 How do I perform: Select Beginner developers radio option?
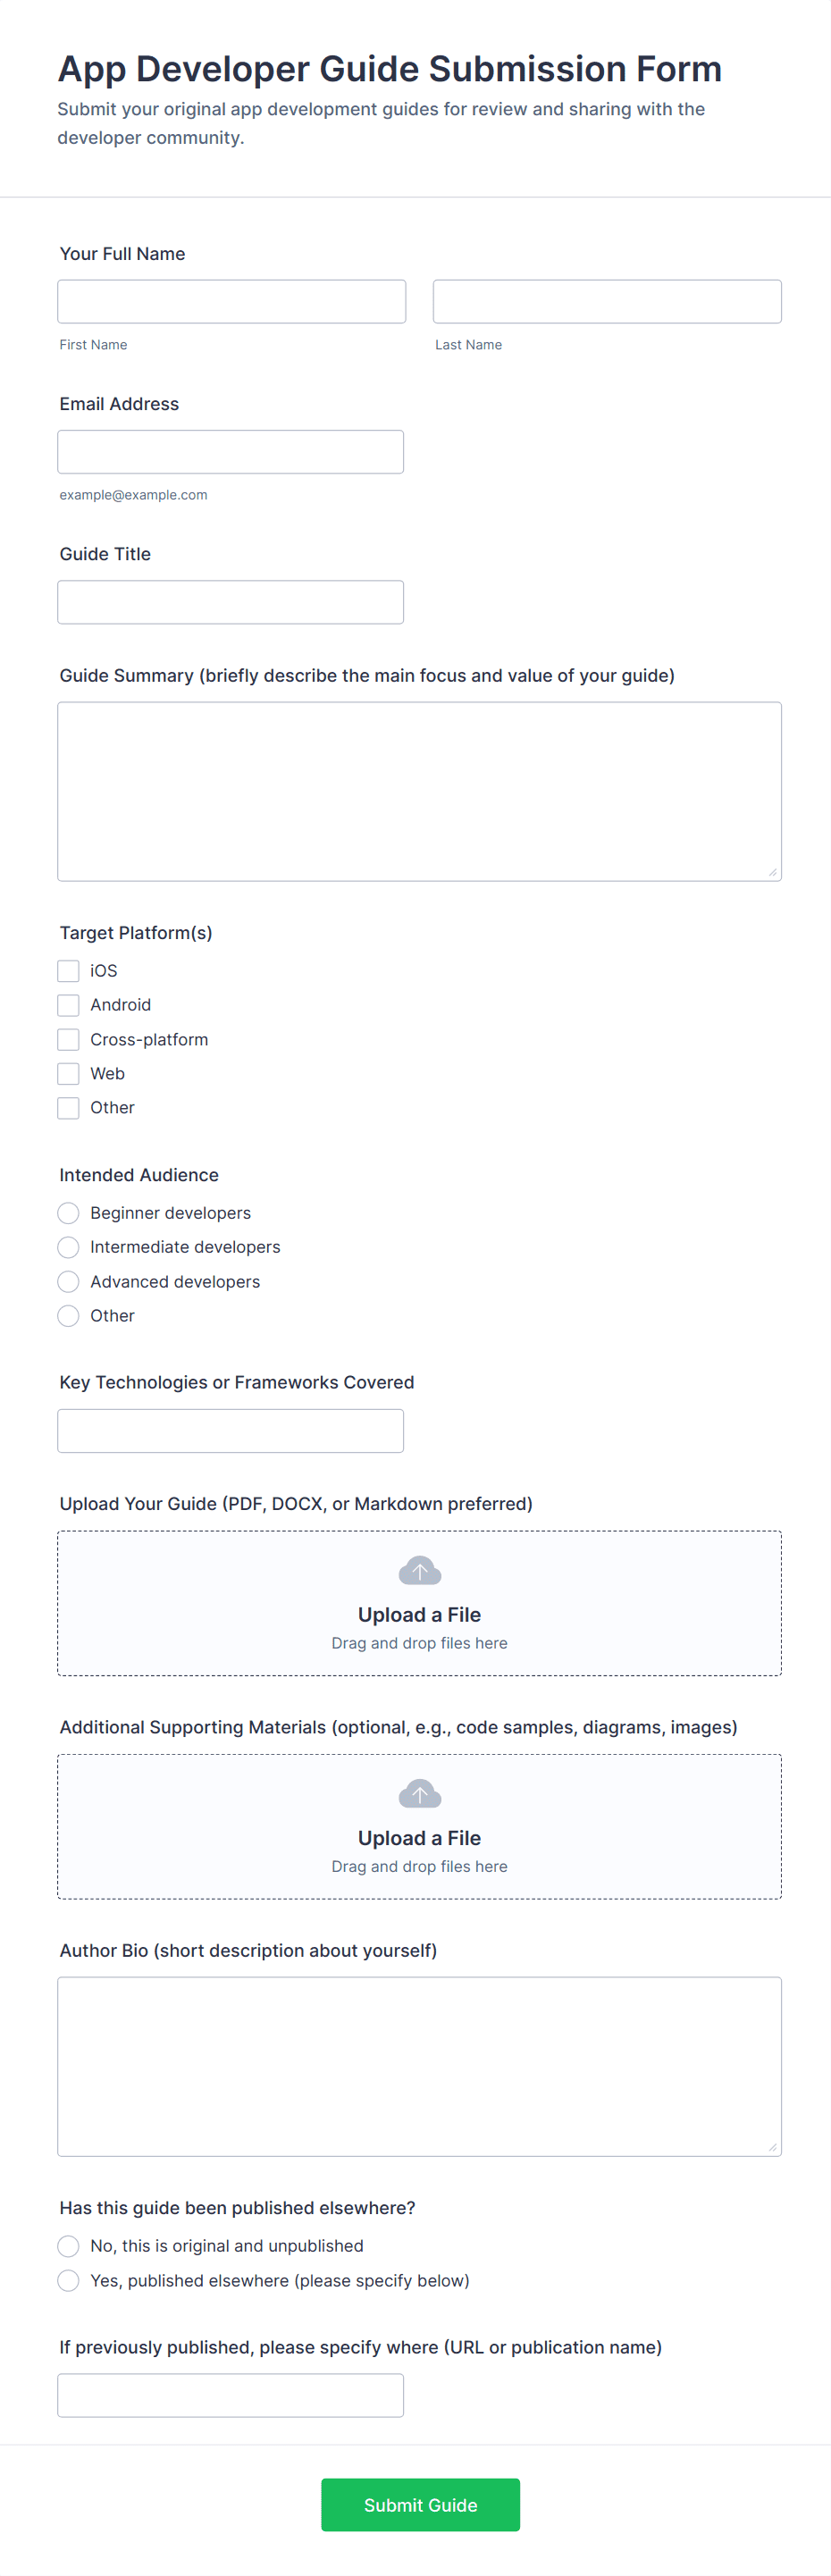tap(68, 1212)
